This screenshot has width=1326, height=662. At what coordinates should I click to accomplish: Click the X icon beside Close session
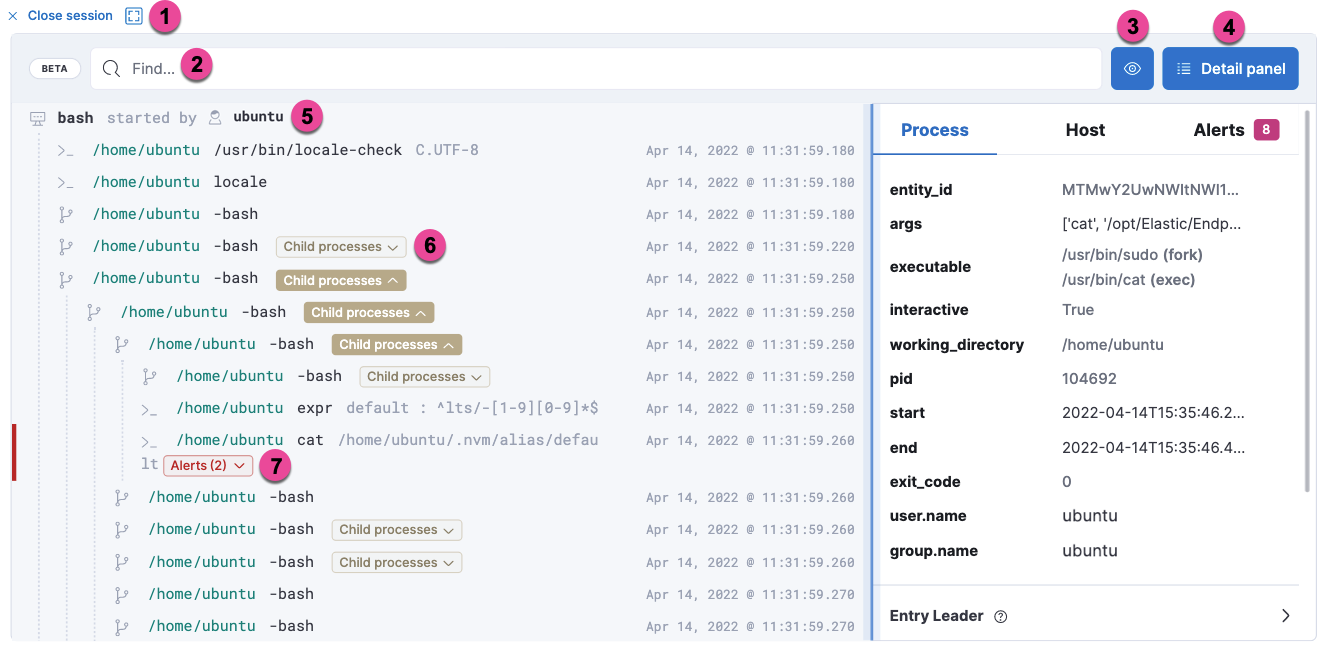click(13, 15)
